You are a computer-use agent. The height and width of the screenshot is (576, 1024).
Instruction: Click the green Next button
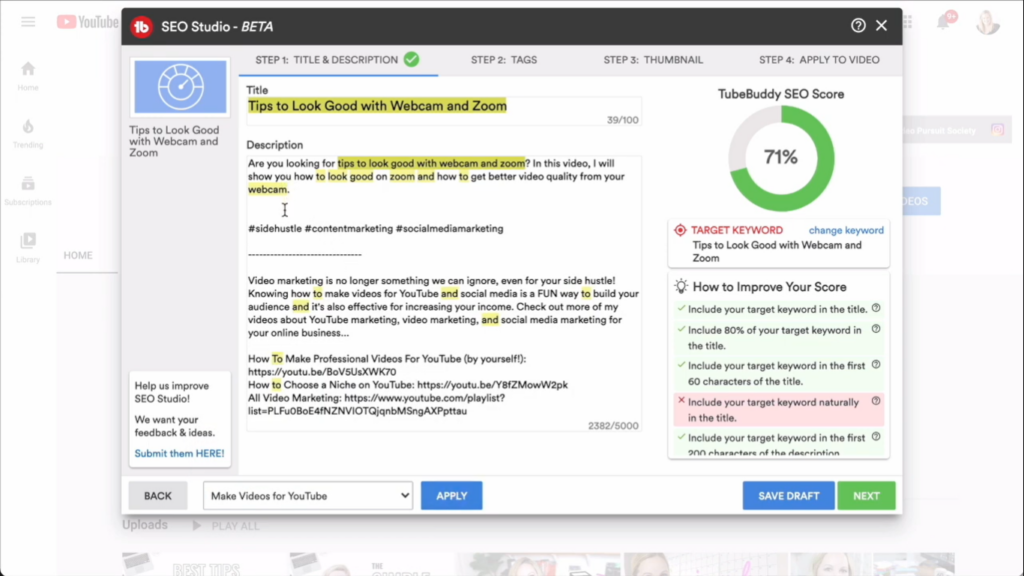point(866,496)
